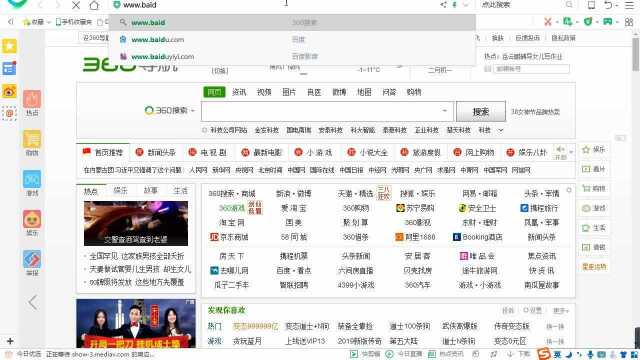
Task: Expand the 更多 dropdown in 发现你喜欢
Action: point(561,311)
